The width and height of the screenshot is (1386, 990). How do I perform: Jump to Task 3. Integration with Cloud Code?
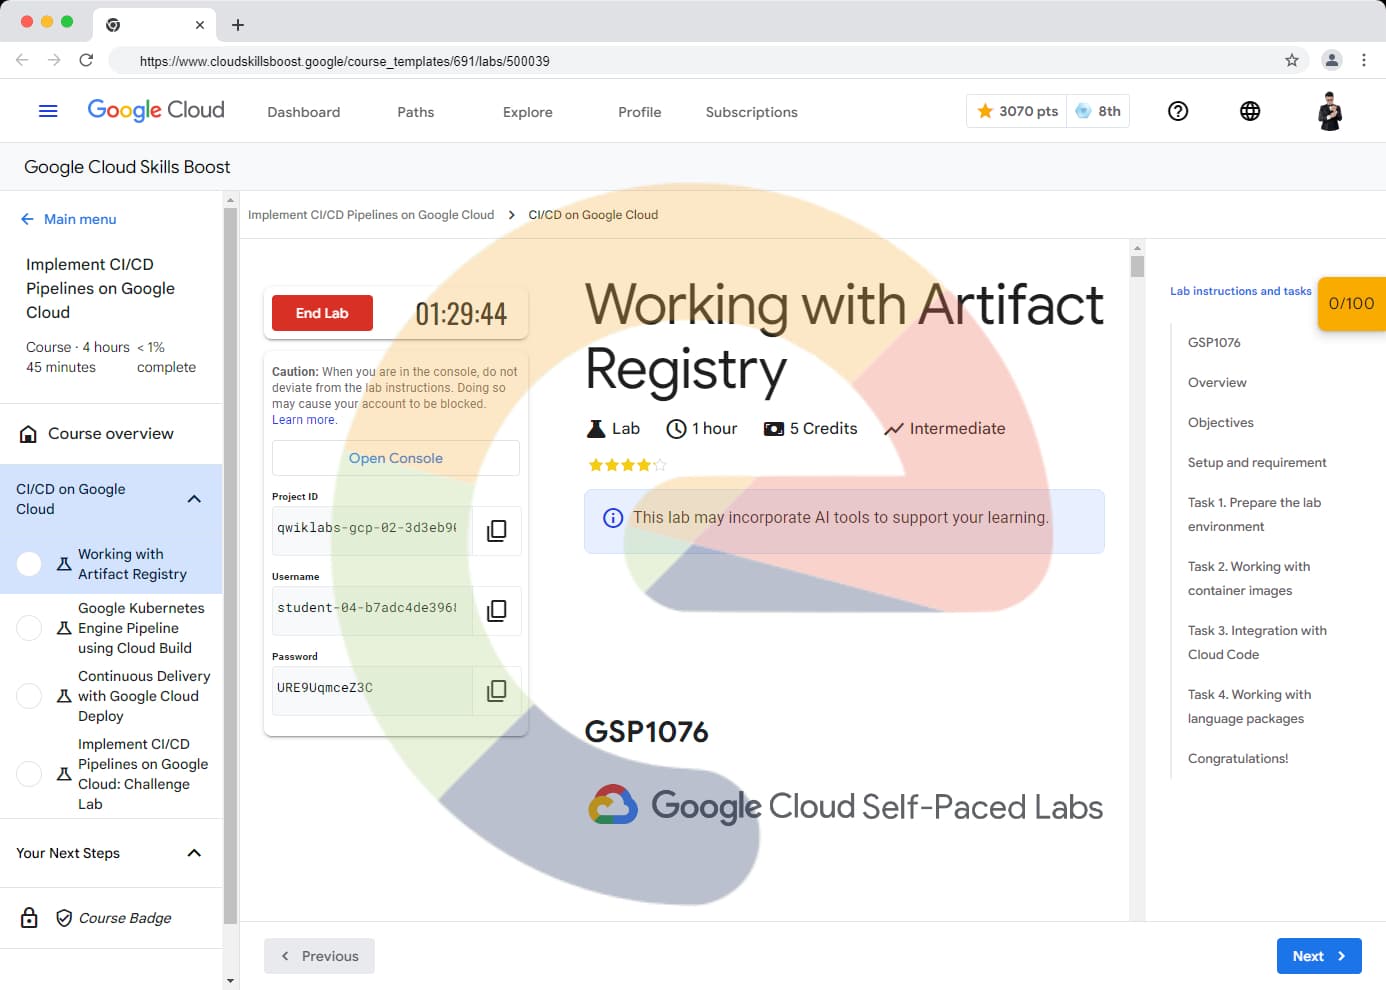[1256, 642]
